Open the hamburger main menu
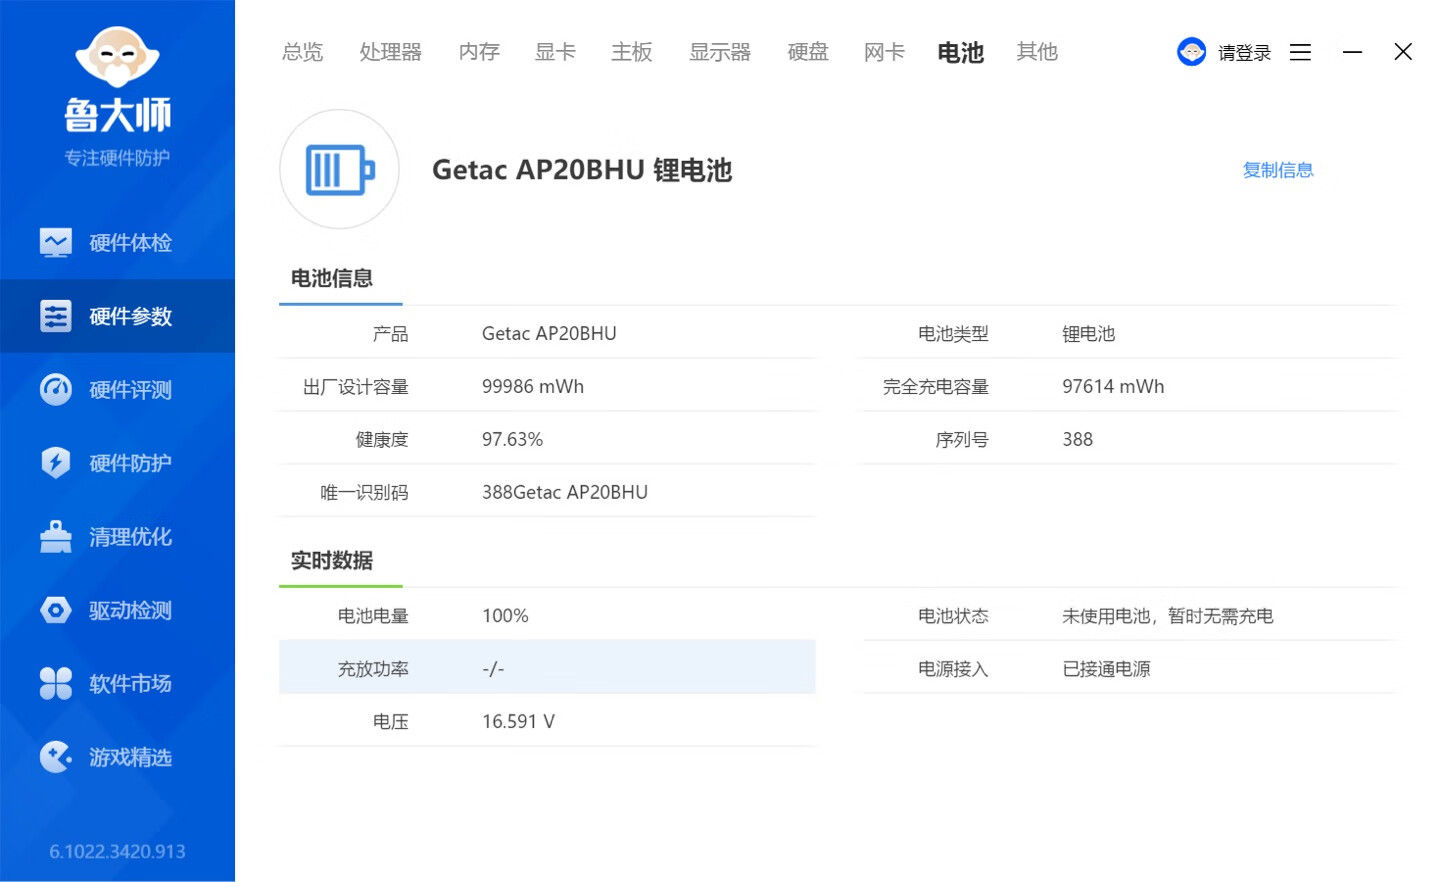 click(x=1300, y=52)
